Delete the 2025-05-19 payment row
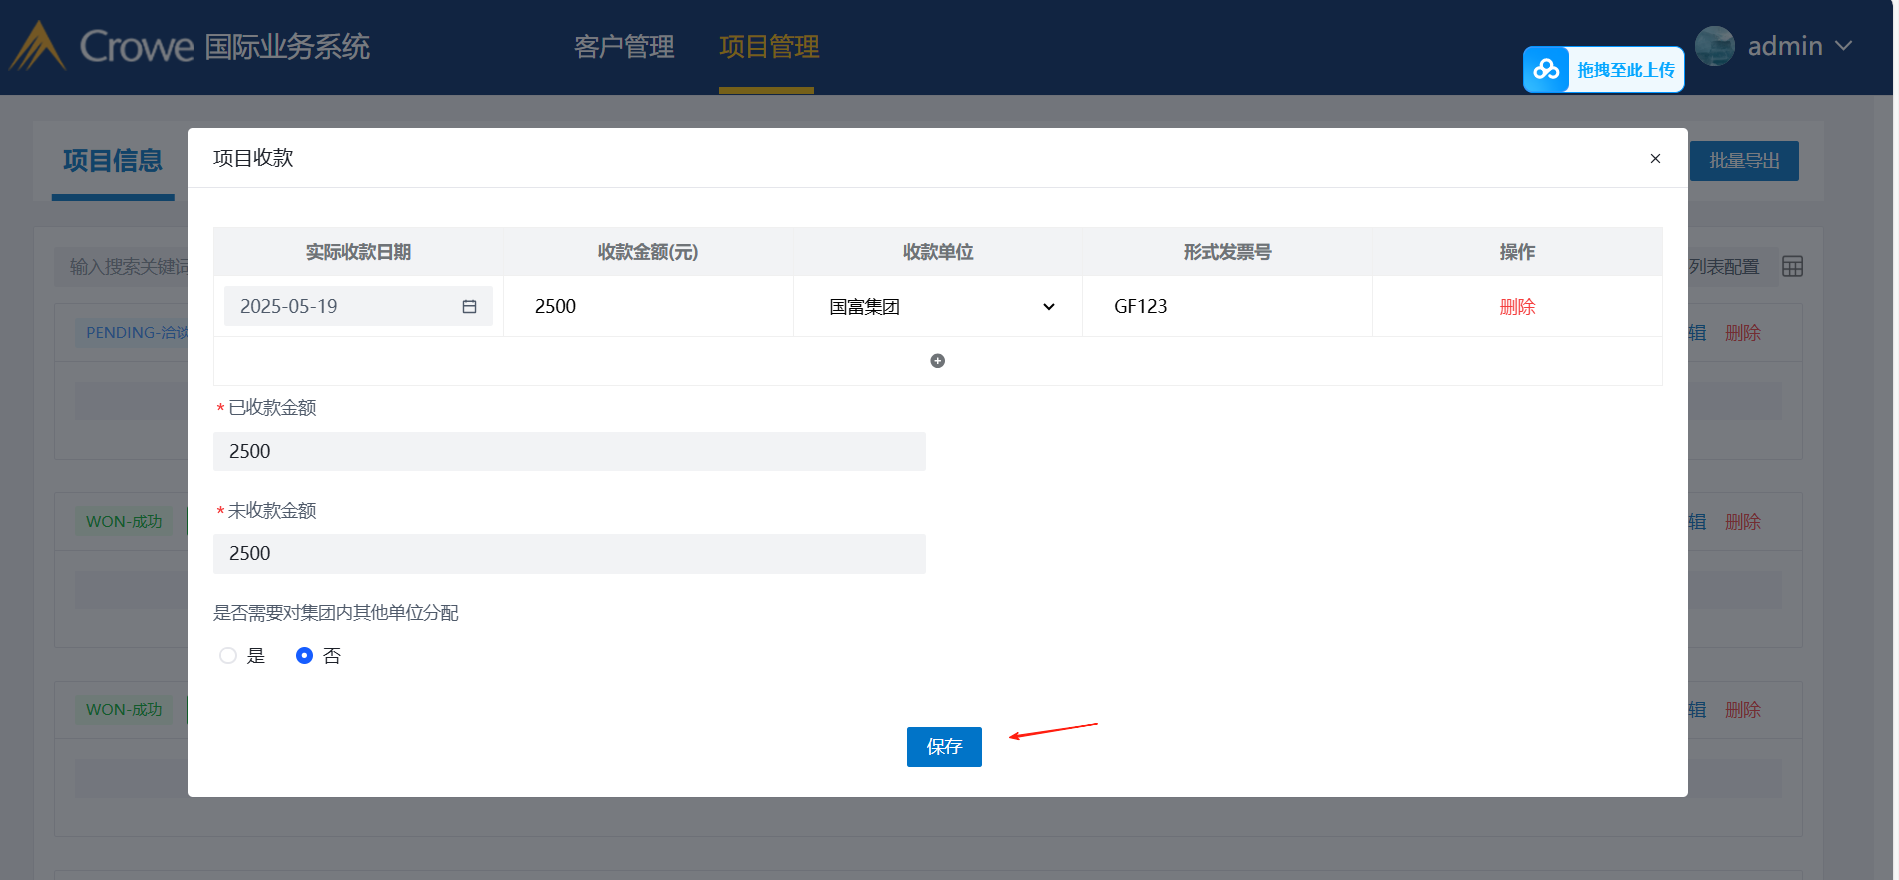Viewport: 1899px width, 880px height. 1517,307
